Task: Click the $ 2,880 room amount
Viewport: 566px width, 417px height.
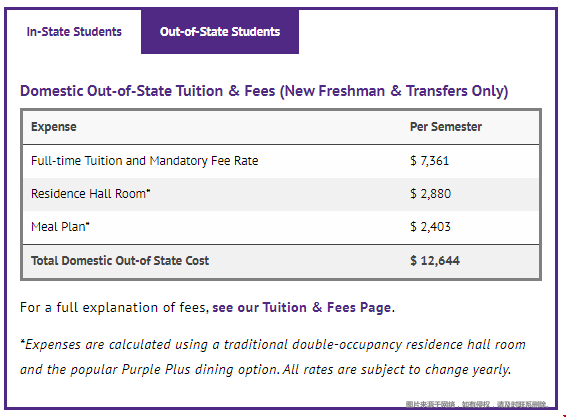Action: click(430, 194)
